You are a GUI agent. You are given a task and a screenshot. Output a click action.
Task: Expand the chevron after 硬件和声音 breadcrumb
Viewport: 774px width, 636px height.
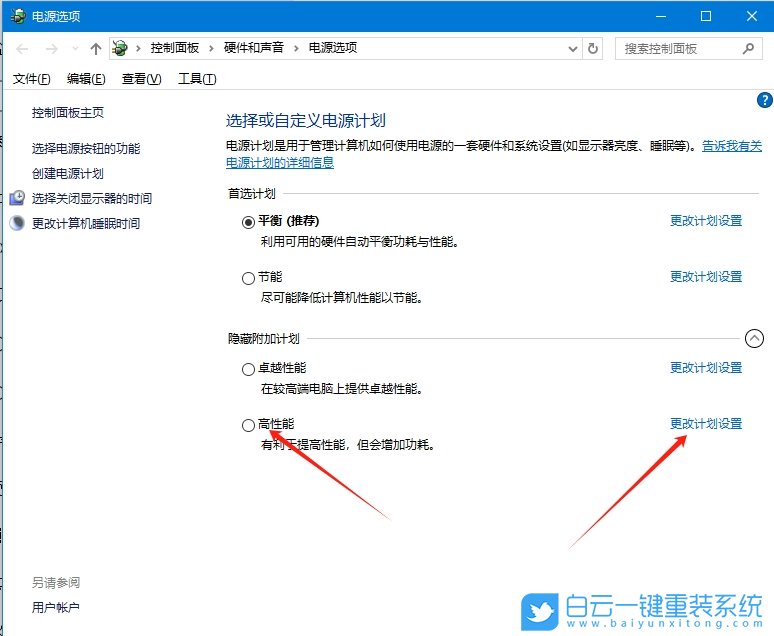click(296, 48)
